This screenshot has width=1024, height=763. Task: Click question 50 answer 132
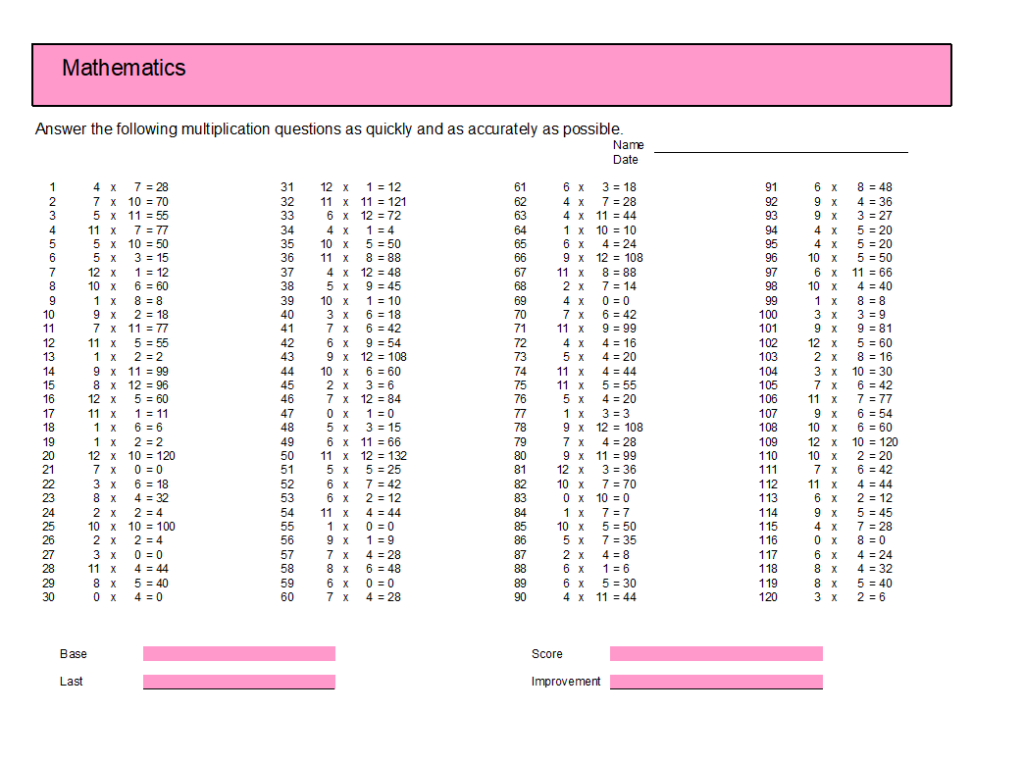[x=394, y=456]
